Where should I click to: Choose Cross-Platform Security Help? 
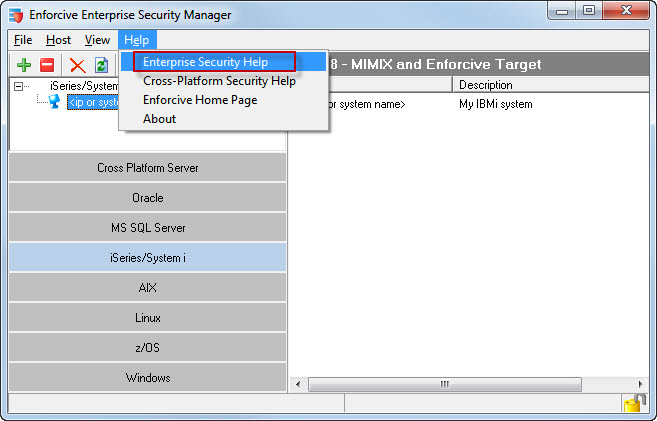point(223,81)
